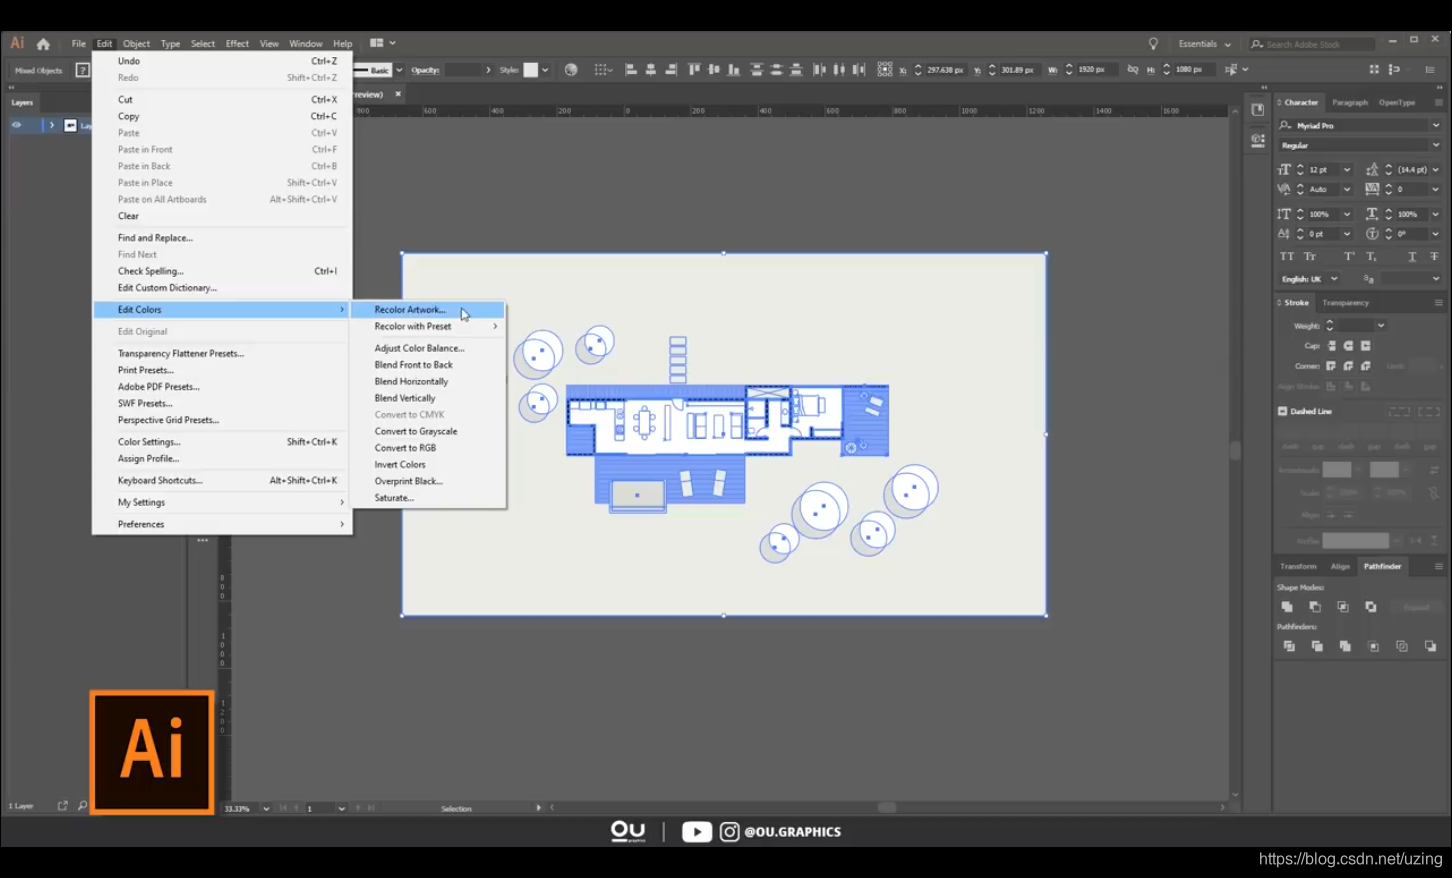This screenshot has width=1452, height=878.
Task: Click the Unite shape mode icon
Action: [1287, 607]
